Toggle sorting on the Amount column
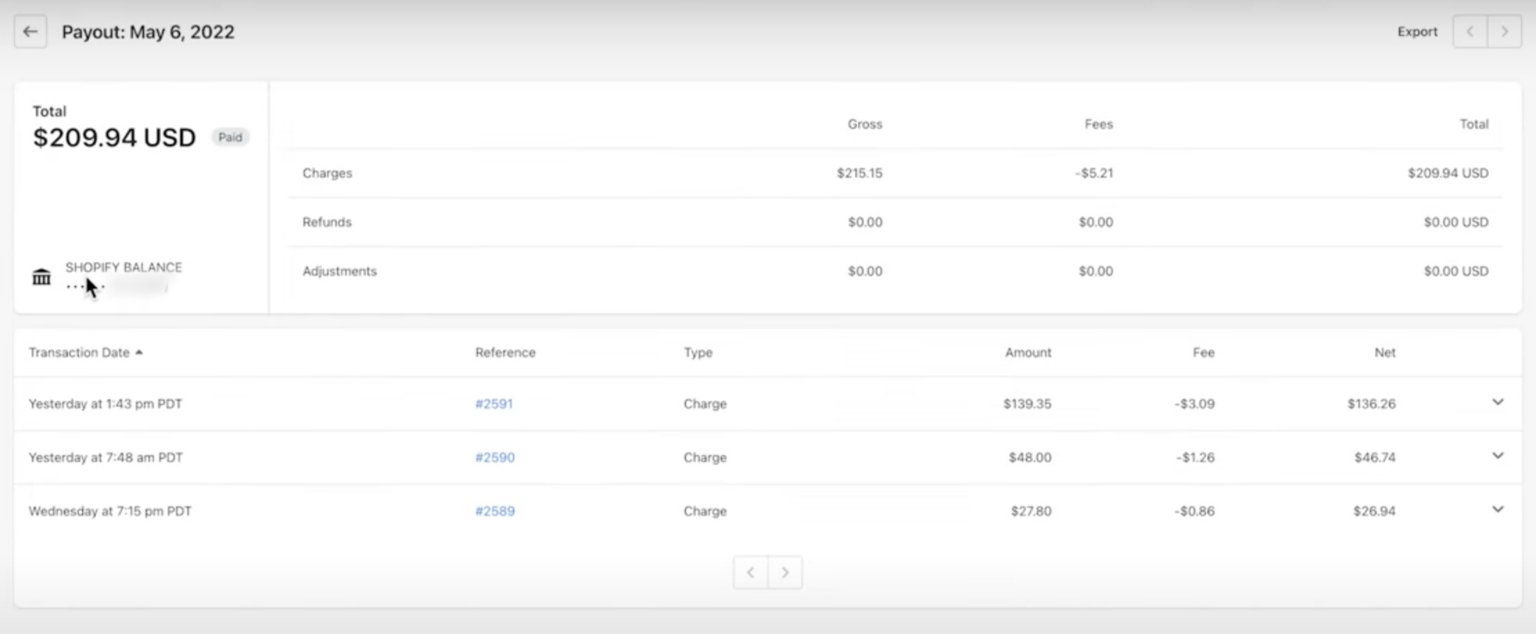Screen dimensions: 1536x634 coord(1028,352)
